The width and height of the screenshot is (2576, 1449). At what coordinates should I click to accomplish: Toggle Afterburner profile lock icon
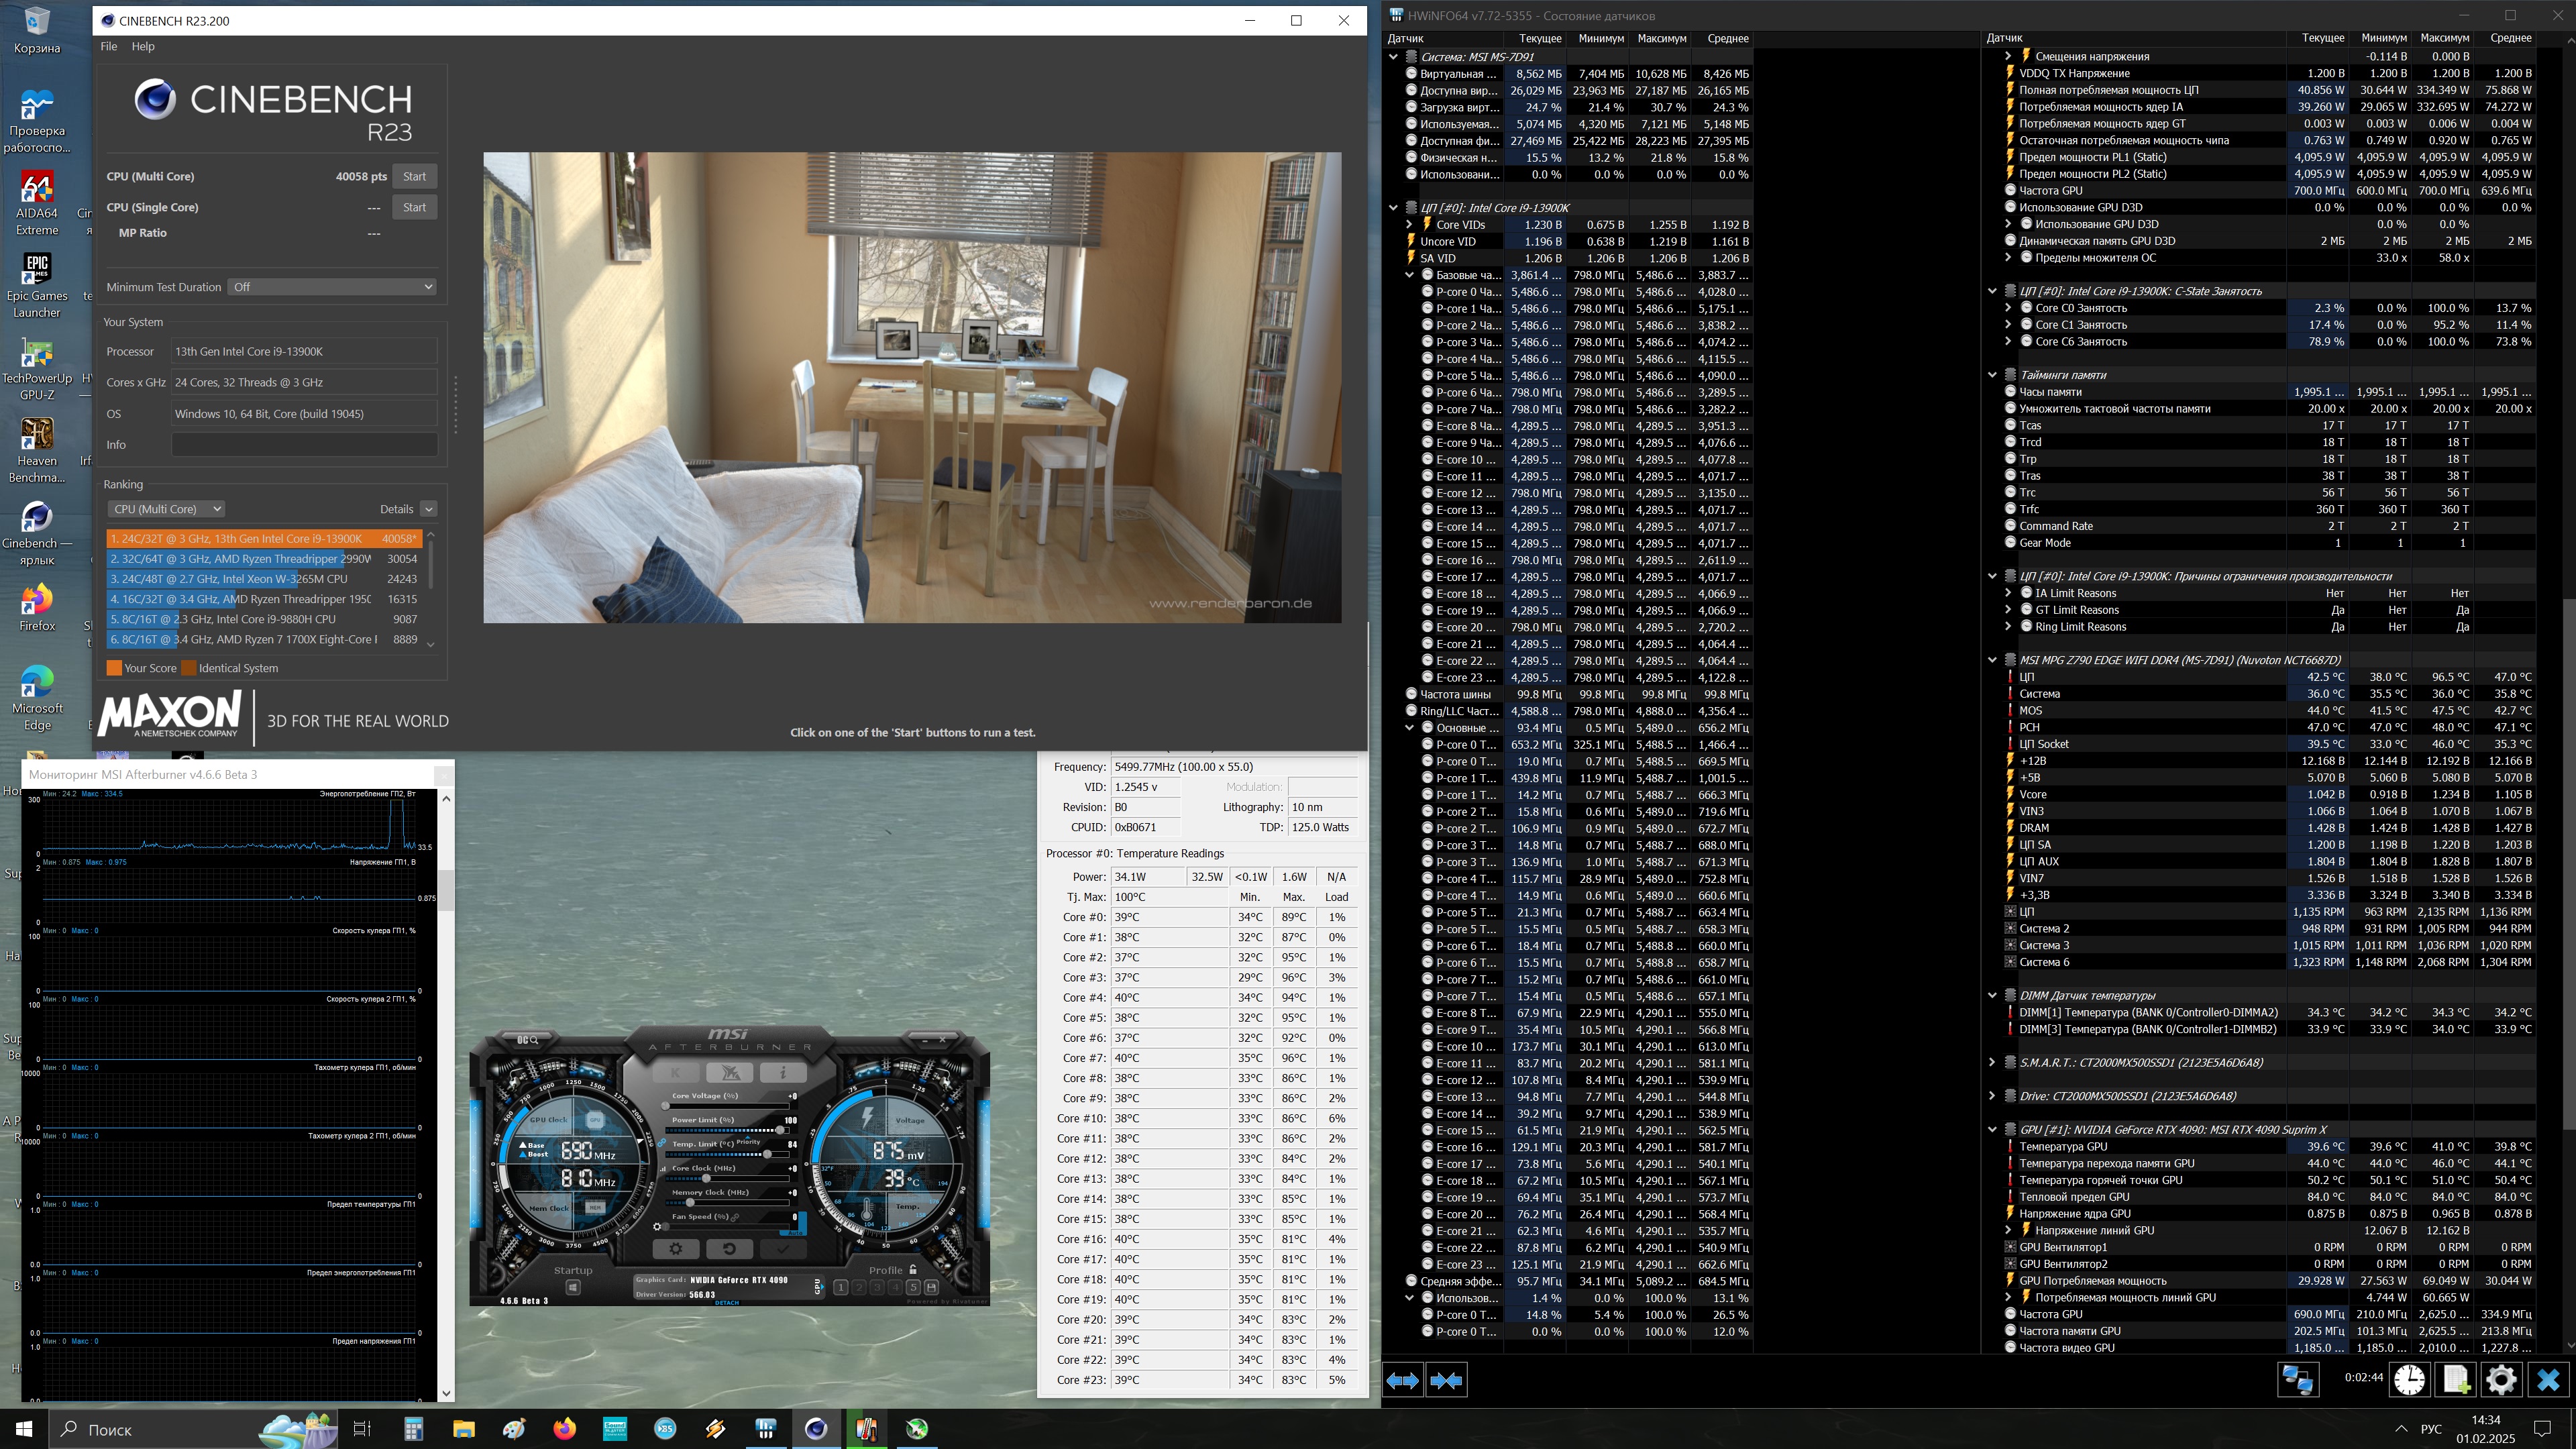[x=913, y=1270]
